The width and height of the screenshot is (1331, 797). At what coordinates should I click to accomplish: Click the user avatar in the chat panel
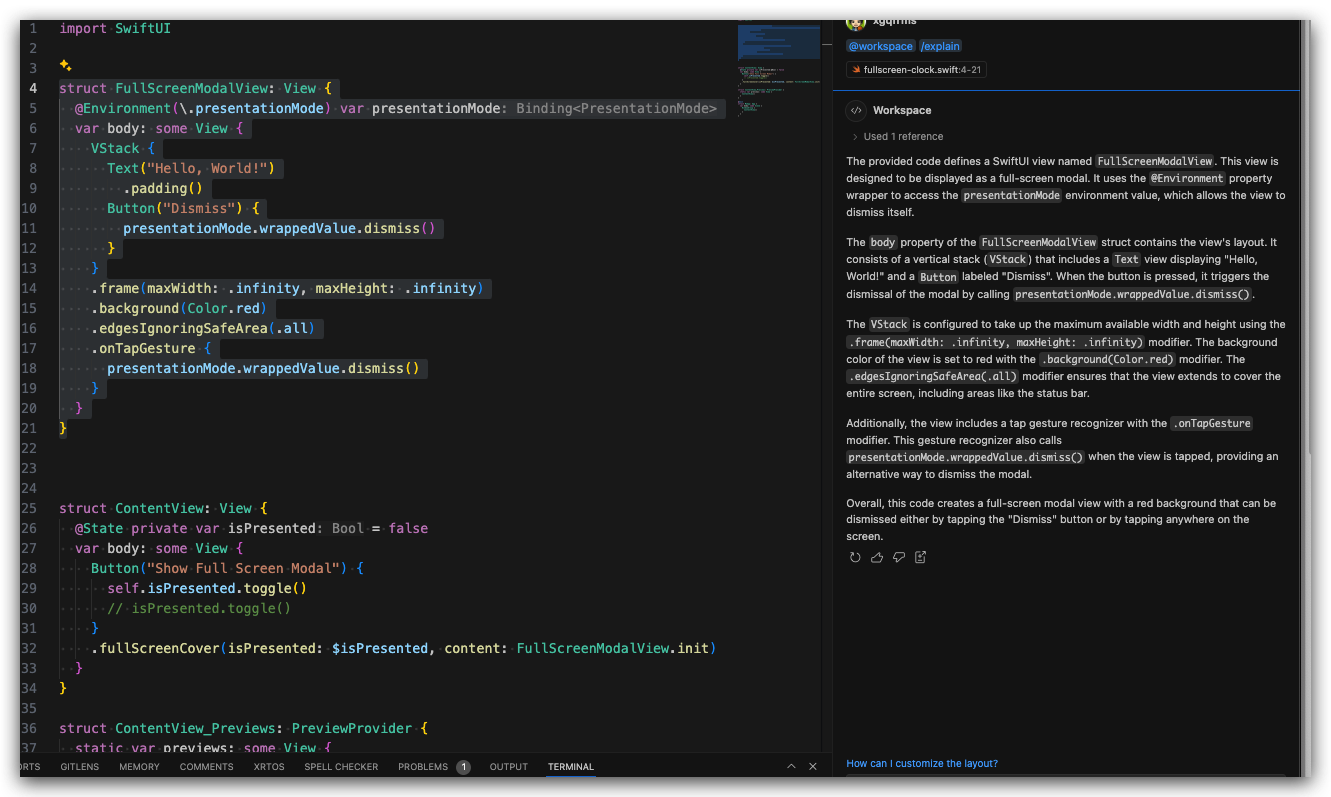click(856, 23)
